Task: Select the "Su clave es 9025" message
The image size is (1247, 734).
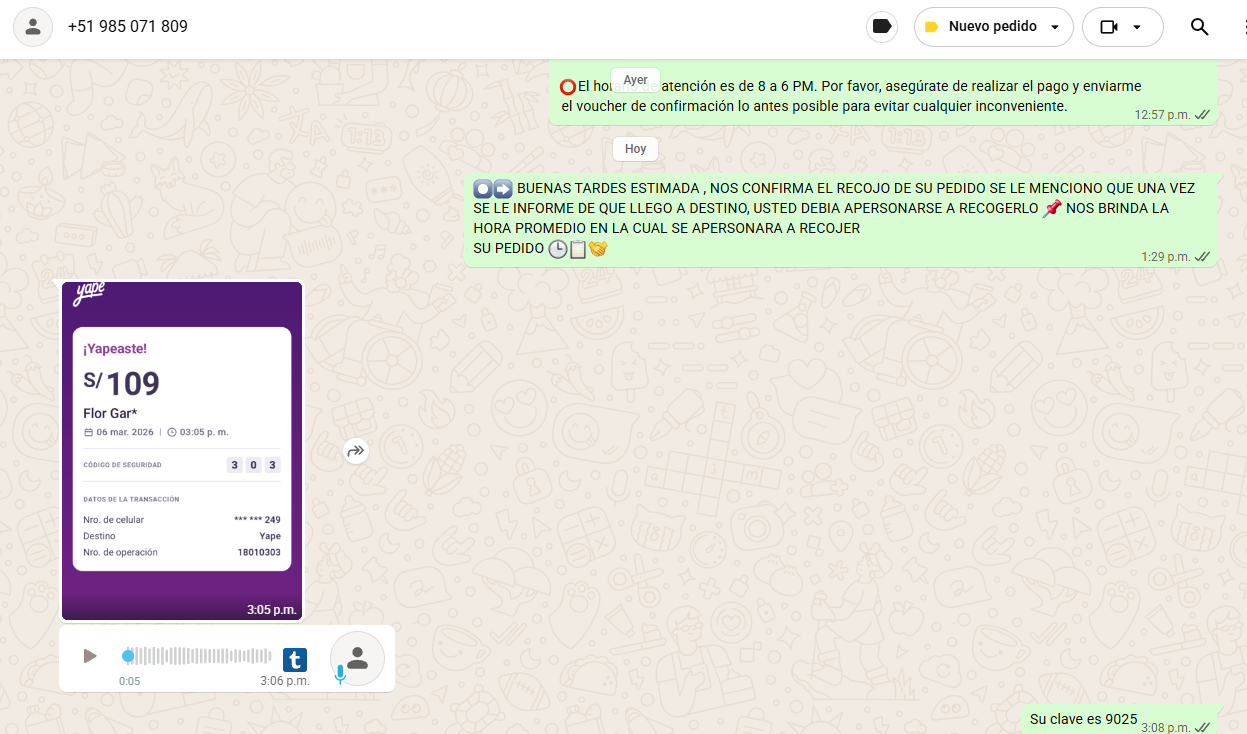Action: pos(1083,719)
